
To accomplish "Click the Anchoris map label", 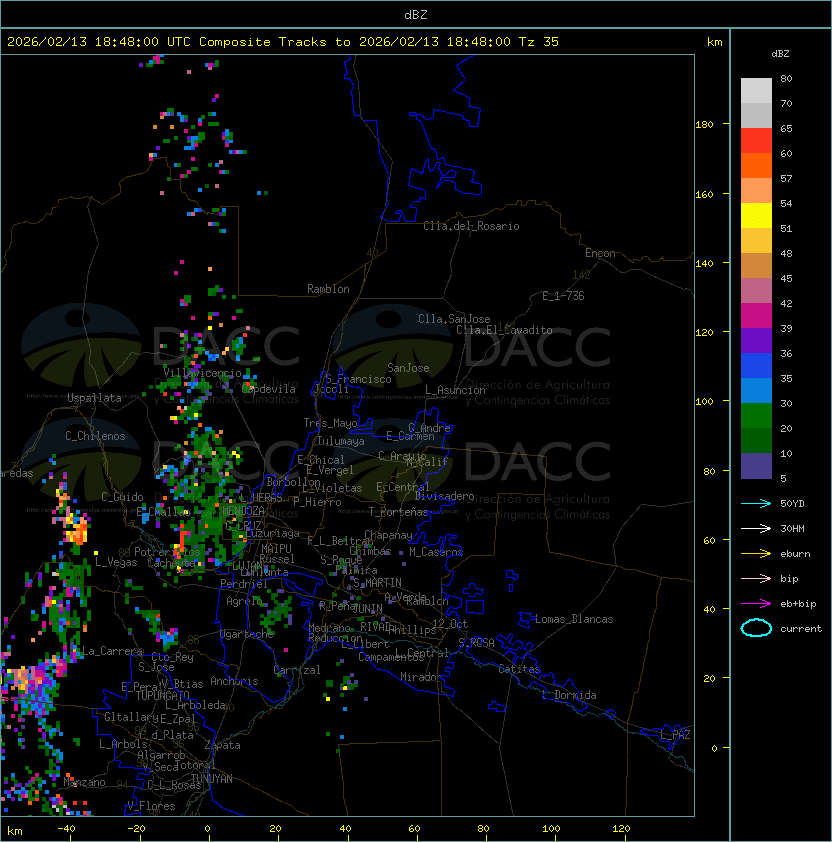I will coord(234,681).
